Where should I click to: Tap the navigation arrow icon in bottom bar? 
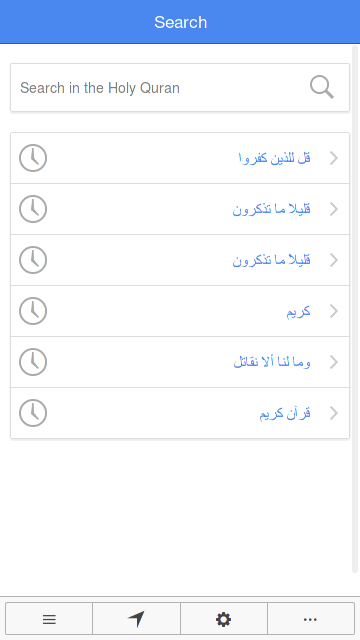click(136, 620)
